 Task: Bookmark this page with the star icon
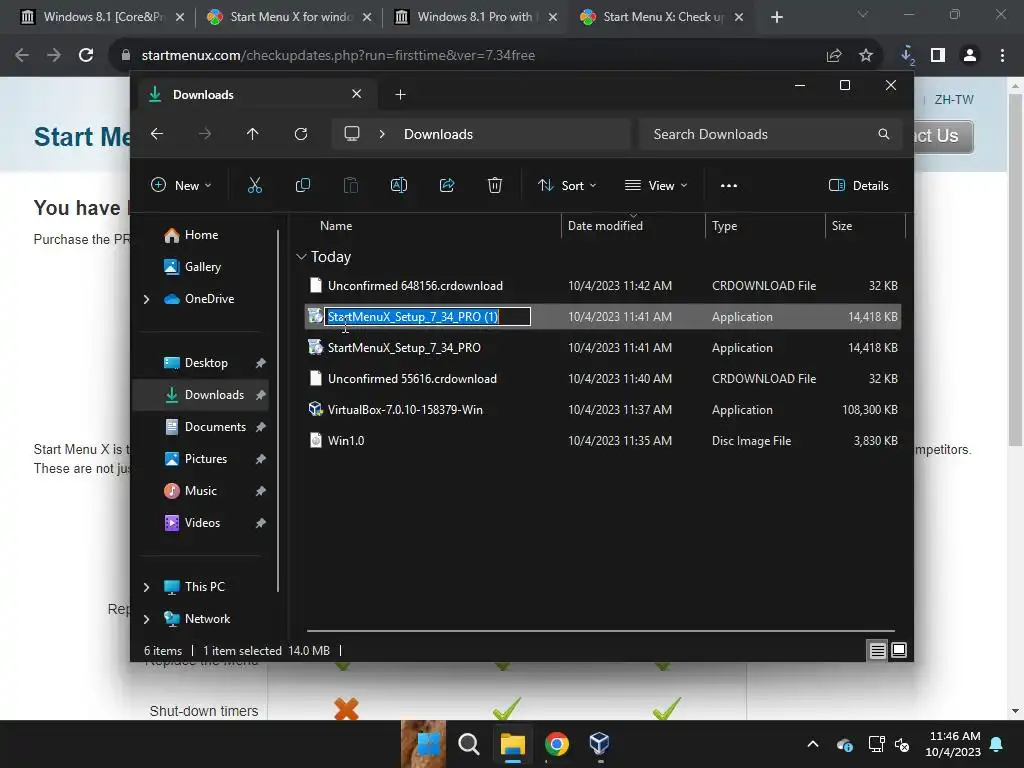(866, 55)
